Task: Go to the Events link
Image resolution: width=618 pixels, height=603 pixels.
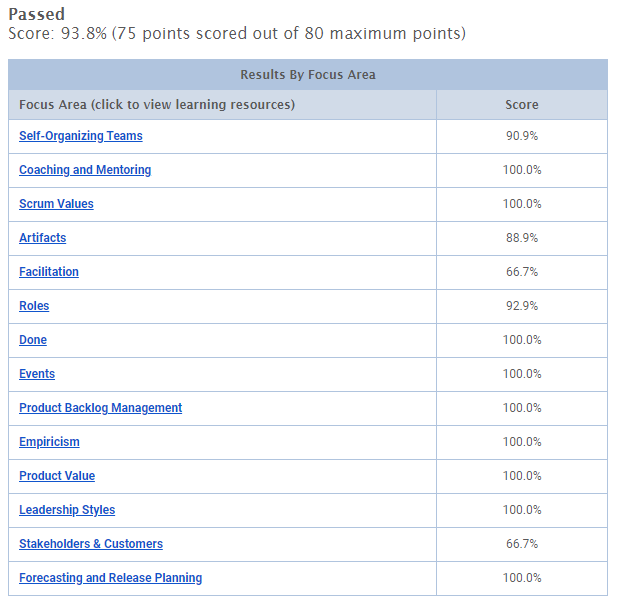Action: [37, 374]
